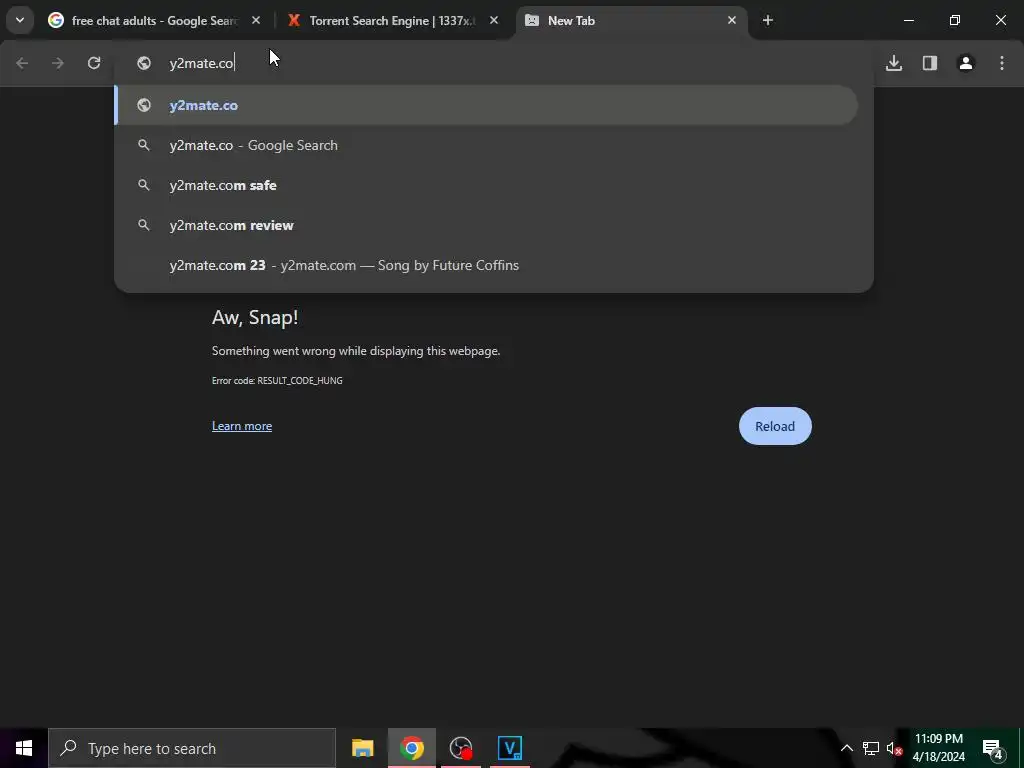Click the 'Type here to search' taskbar box
Image resolution: width=1024 pixels, height=768 pixels.
point(192,748)
